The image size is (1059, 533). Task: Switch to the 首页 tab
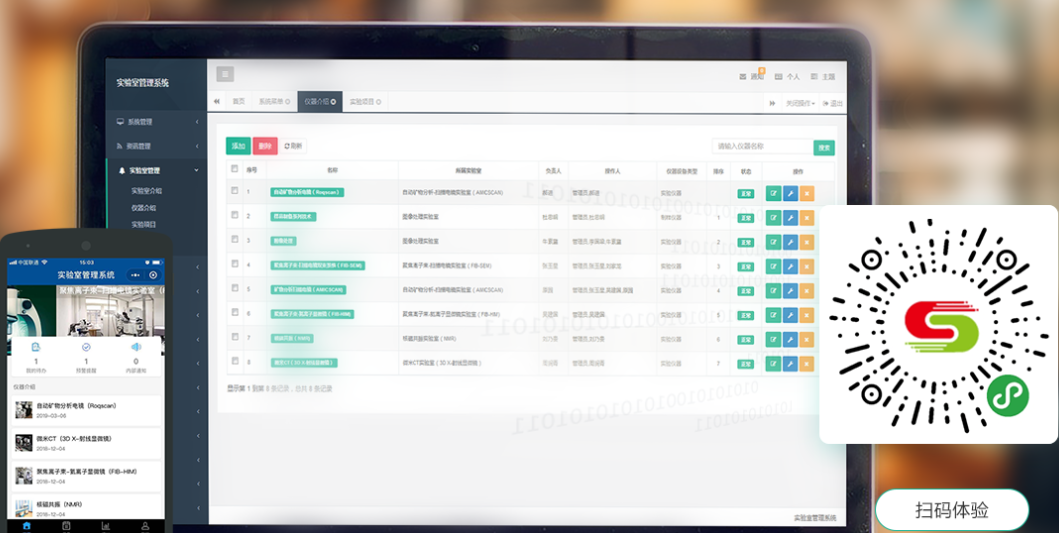click(x=238, y=101)
